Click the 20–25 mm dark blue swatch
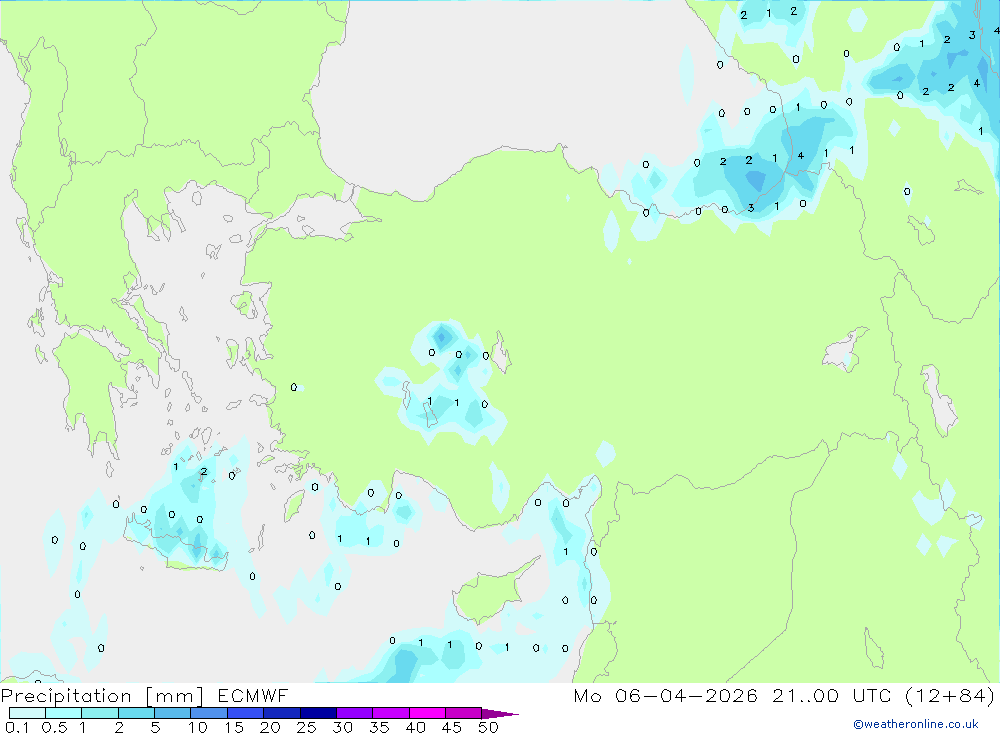The height and width of the screenshot is (733, 1000). (282, 713)
